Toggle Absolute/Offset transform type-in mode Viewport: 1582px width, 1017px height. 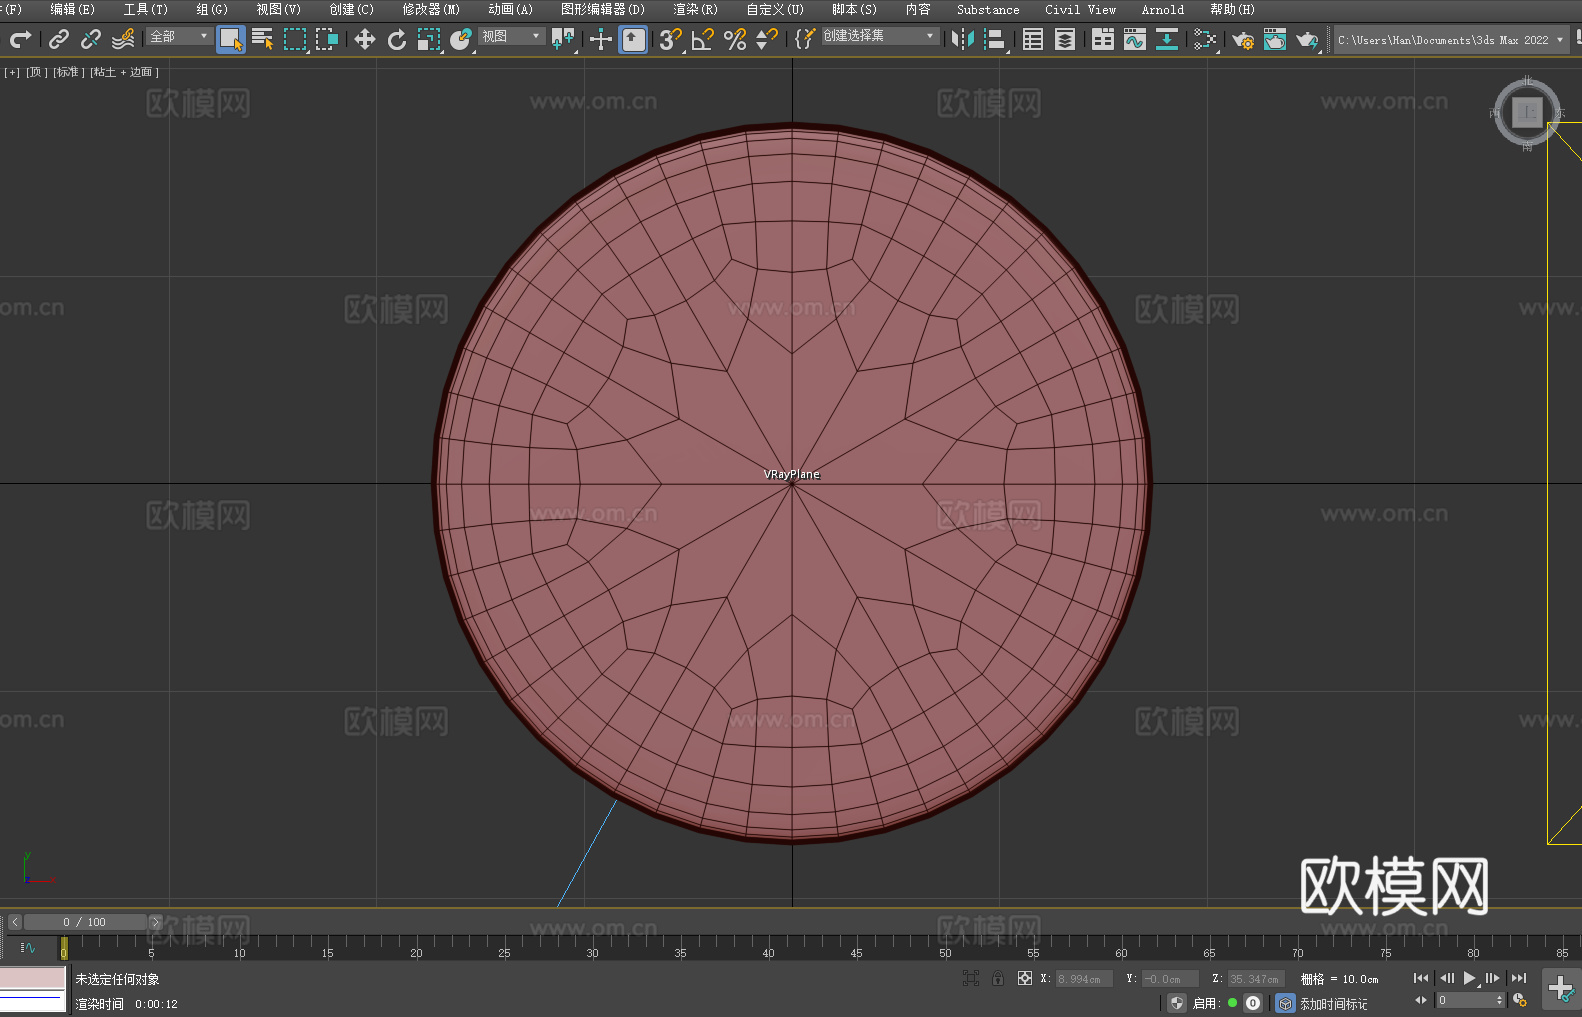pos(1025,978)
